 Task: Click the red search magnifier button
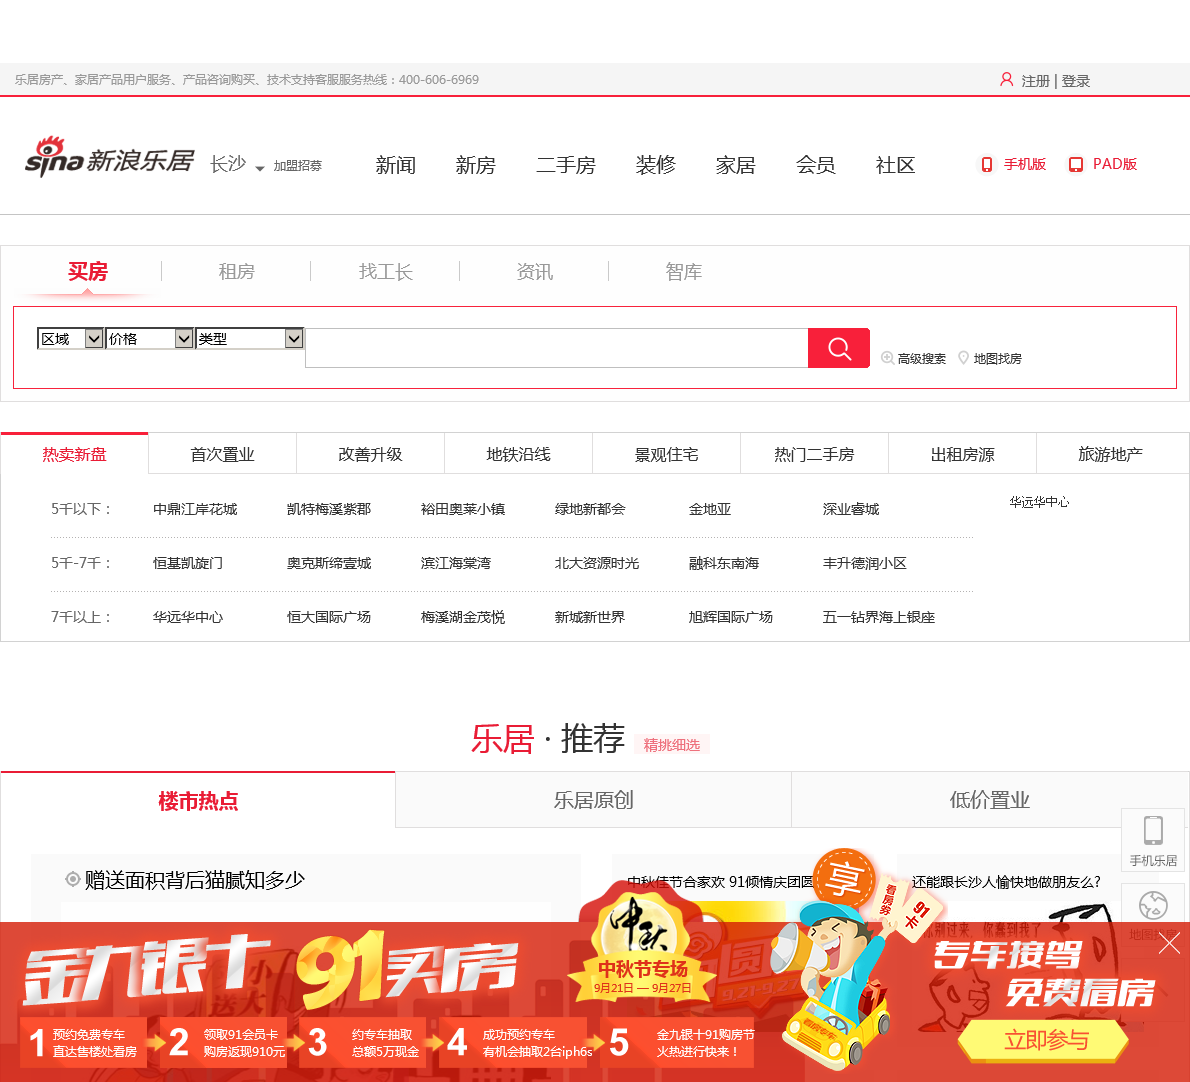pyautogui.click(x=839, y=348)
